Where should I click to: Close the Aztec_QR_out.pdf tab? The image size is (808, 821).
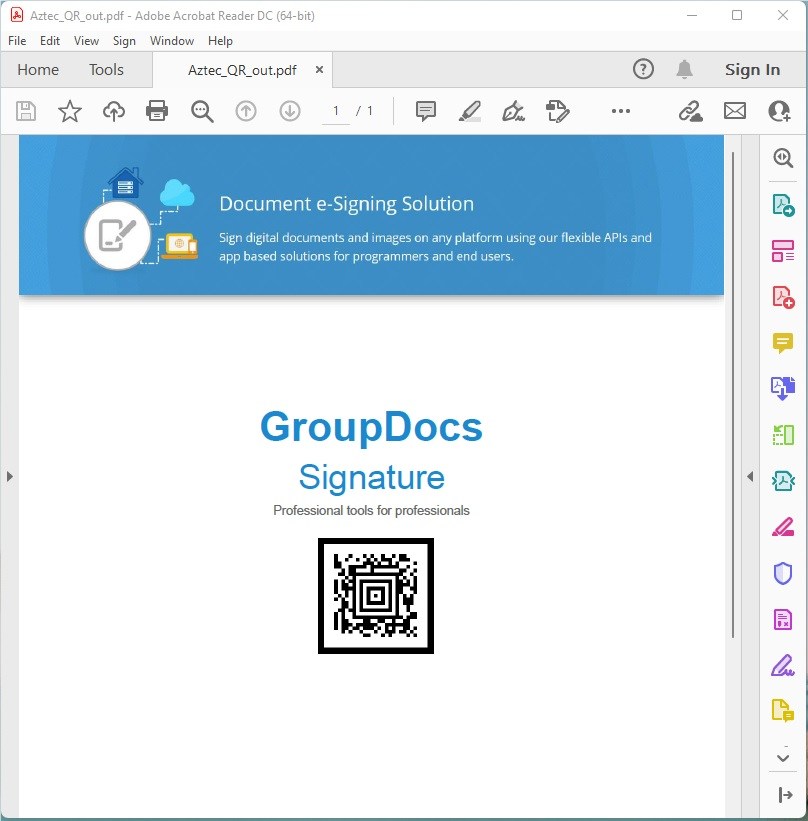[x=319, y=70]
